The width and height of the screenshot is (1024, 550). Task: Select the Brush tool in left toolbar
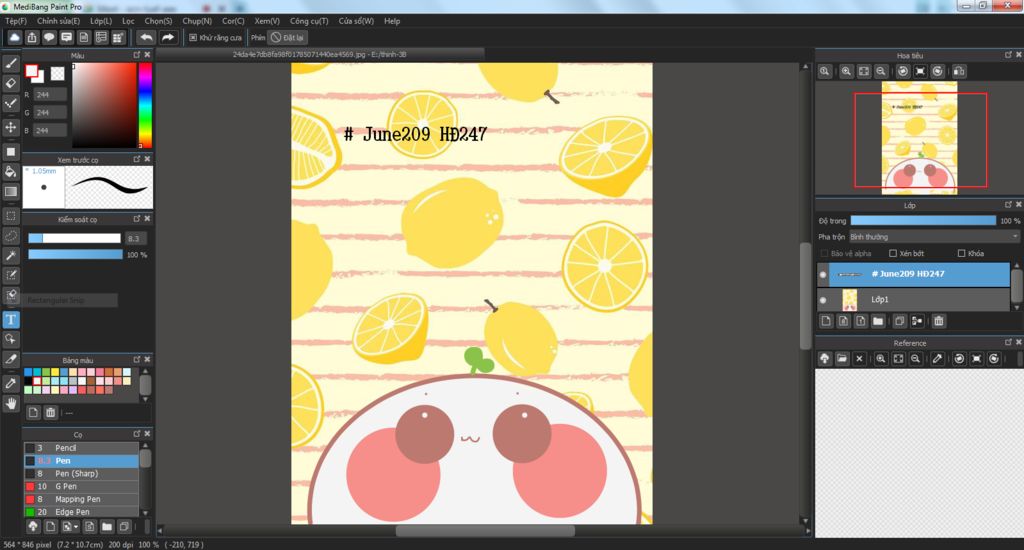click(10, 63)
